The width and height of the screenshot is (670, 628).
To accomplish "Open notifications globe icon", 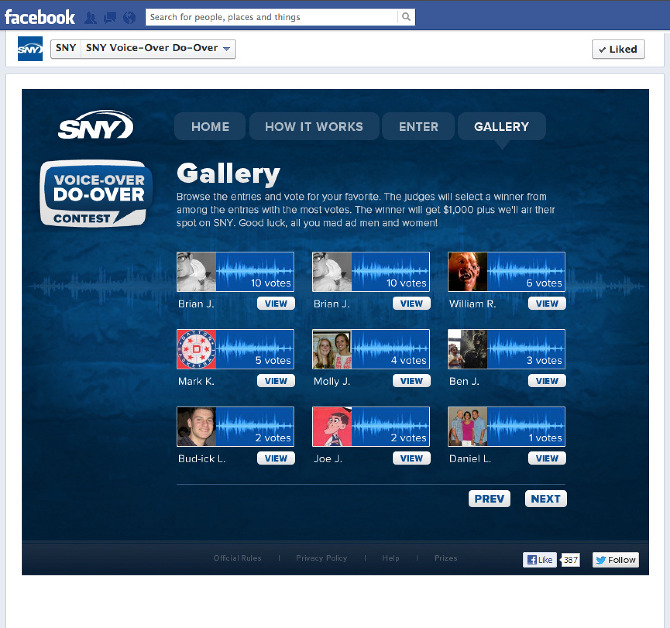I will 129,18.
